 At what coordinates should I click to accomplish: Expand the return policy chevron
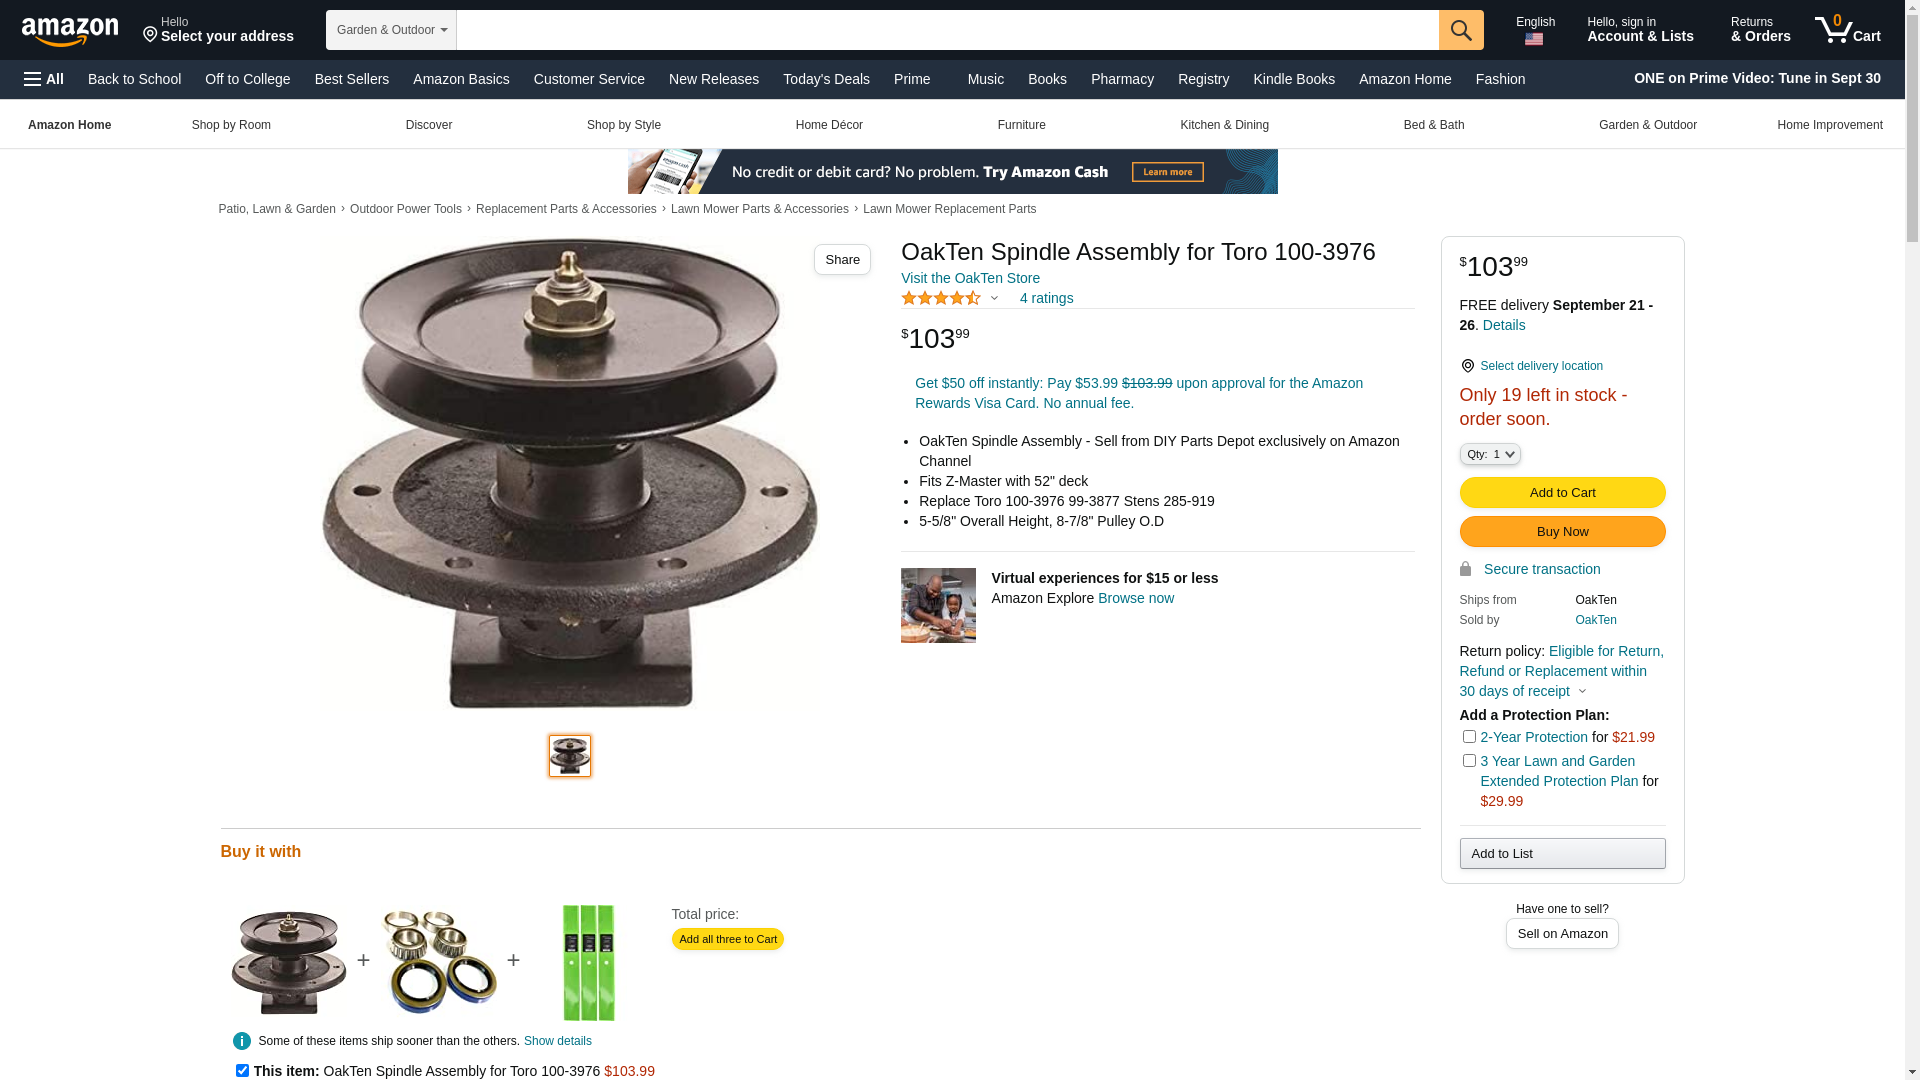[x=1582, y=692]
